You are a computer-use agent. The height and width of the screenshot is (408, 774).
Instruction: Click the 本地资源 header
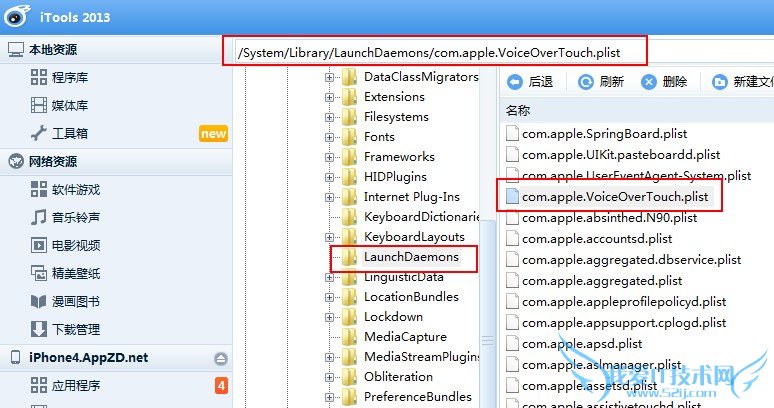click(53, 49)
